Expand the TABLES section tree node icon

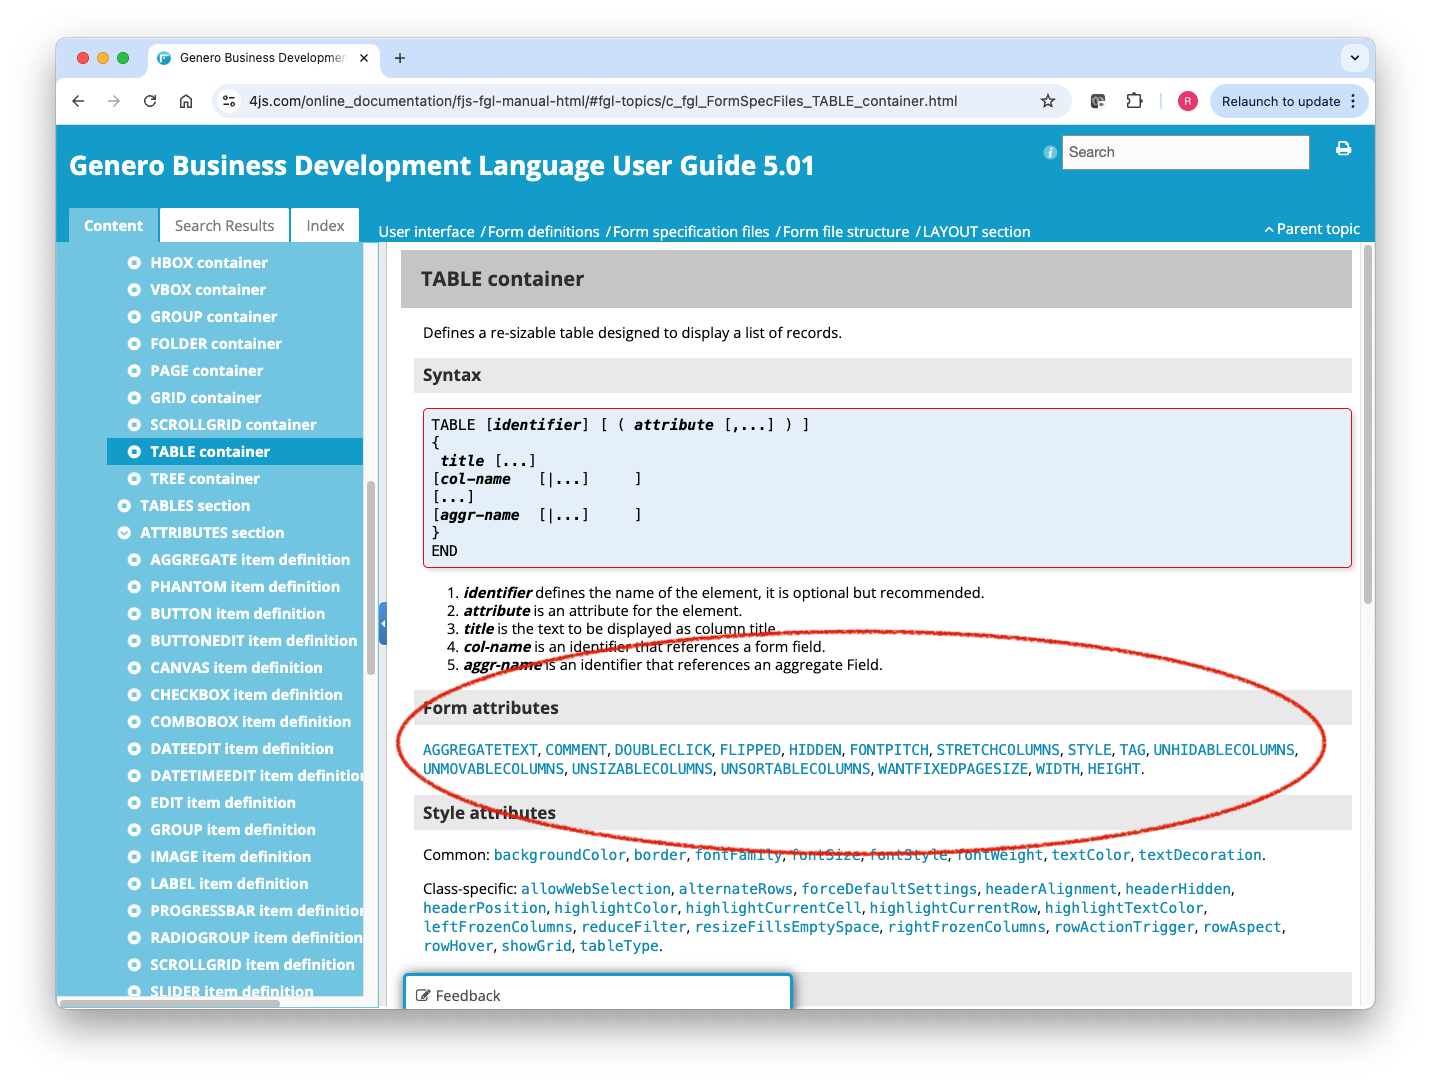pyautogui.click(x=124, y=506)
